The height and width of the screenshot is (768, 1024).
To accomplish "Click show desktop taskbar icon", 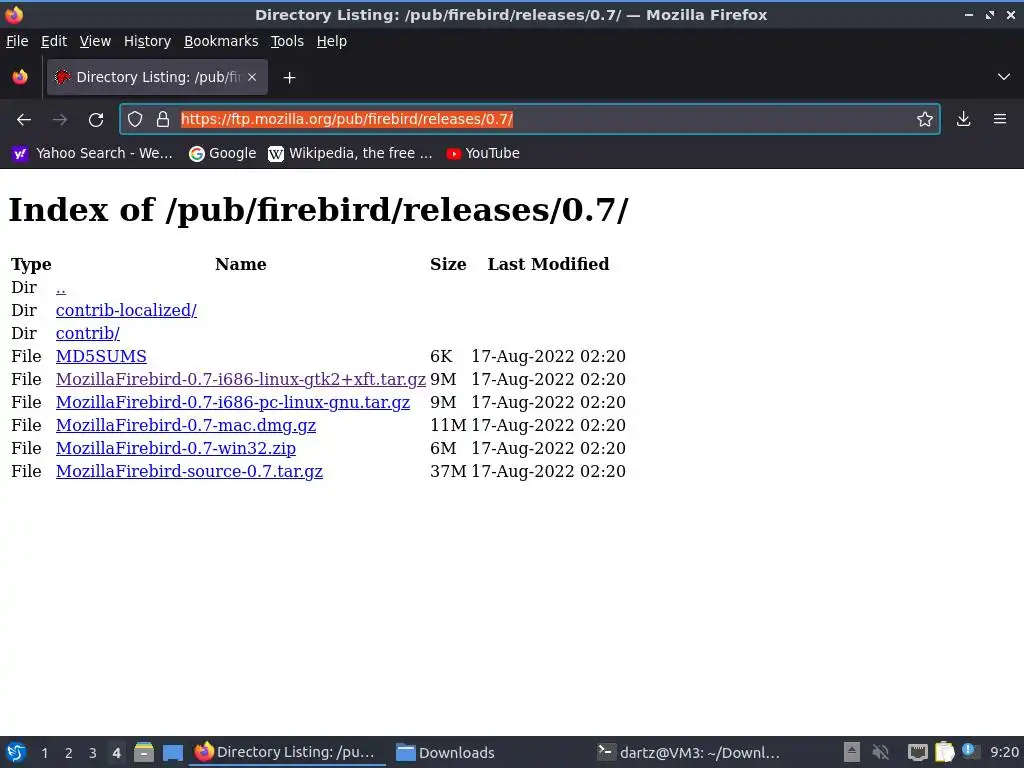I will pos(172,752).
